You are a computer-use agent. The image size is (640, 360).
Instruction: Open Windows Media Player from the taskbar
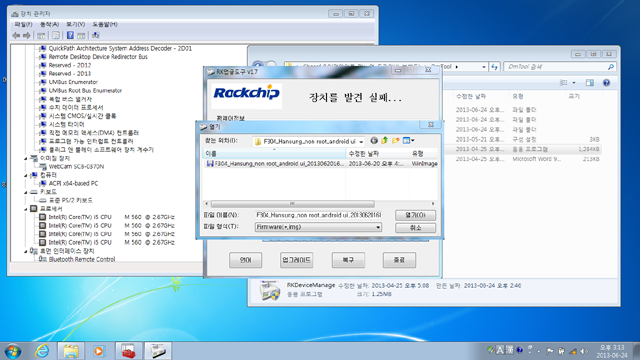click(x=98, y=351)
